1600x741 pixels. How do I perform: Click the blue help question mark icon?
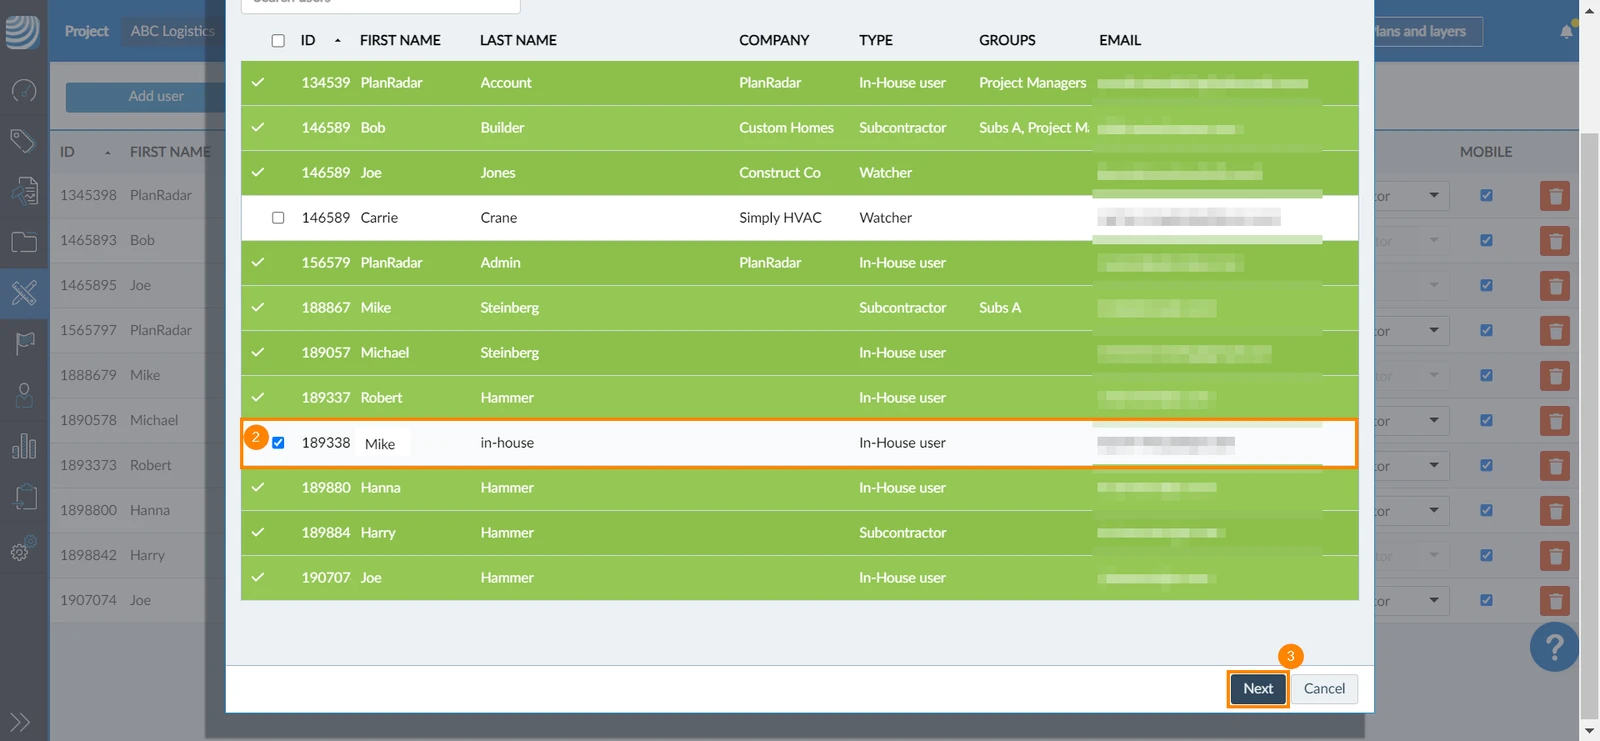(x=1554, y=647)
